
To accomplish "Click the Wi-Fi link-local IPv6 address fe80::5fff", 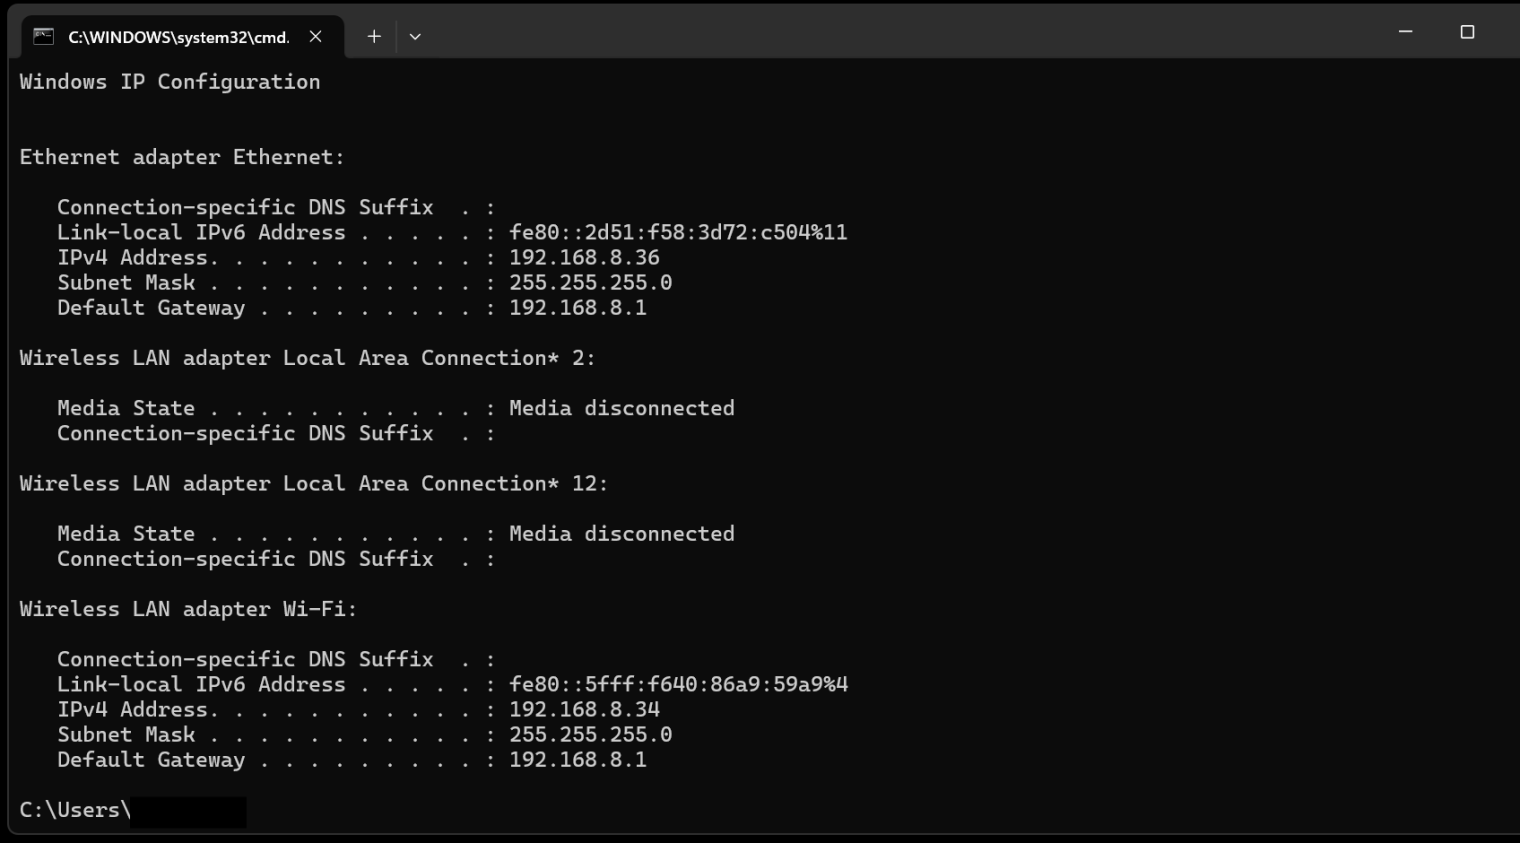I will (x=677, y=685).
